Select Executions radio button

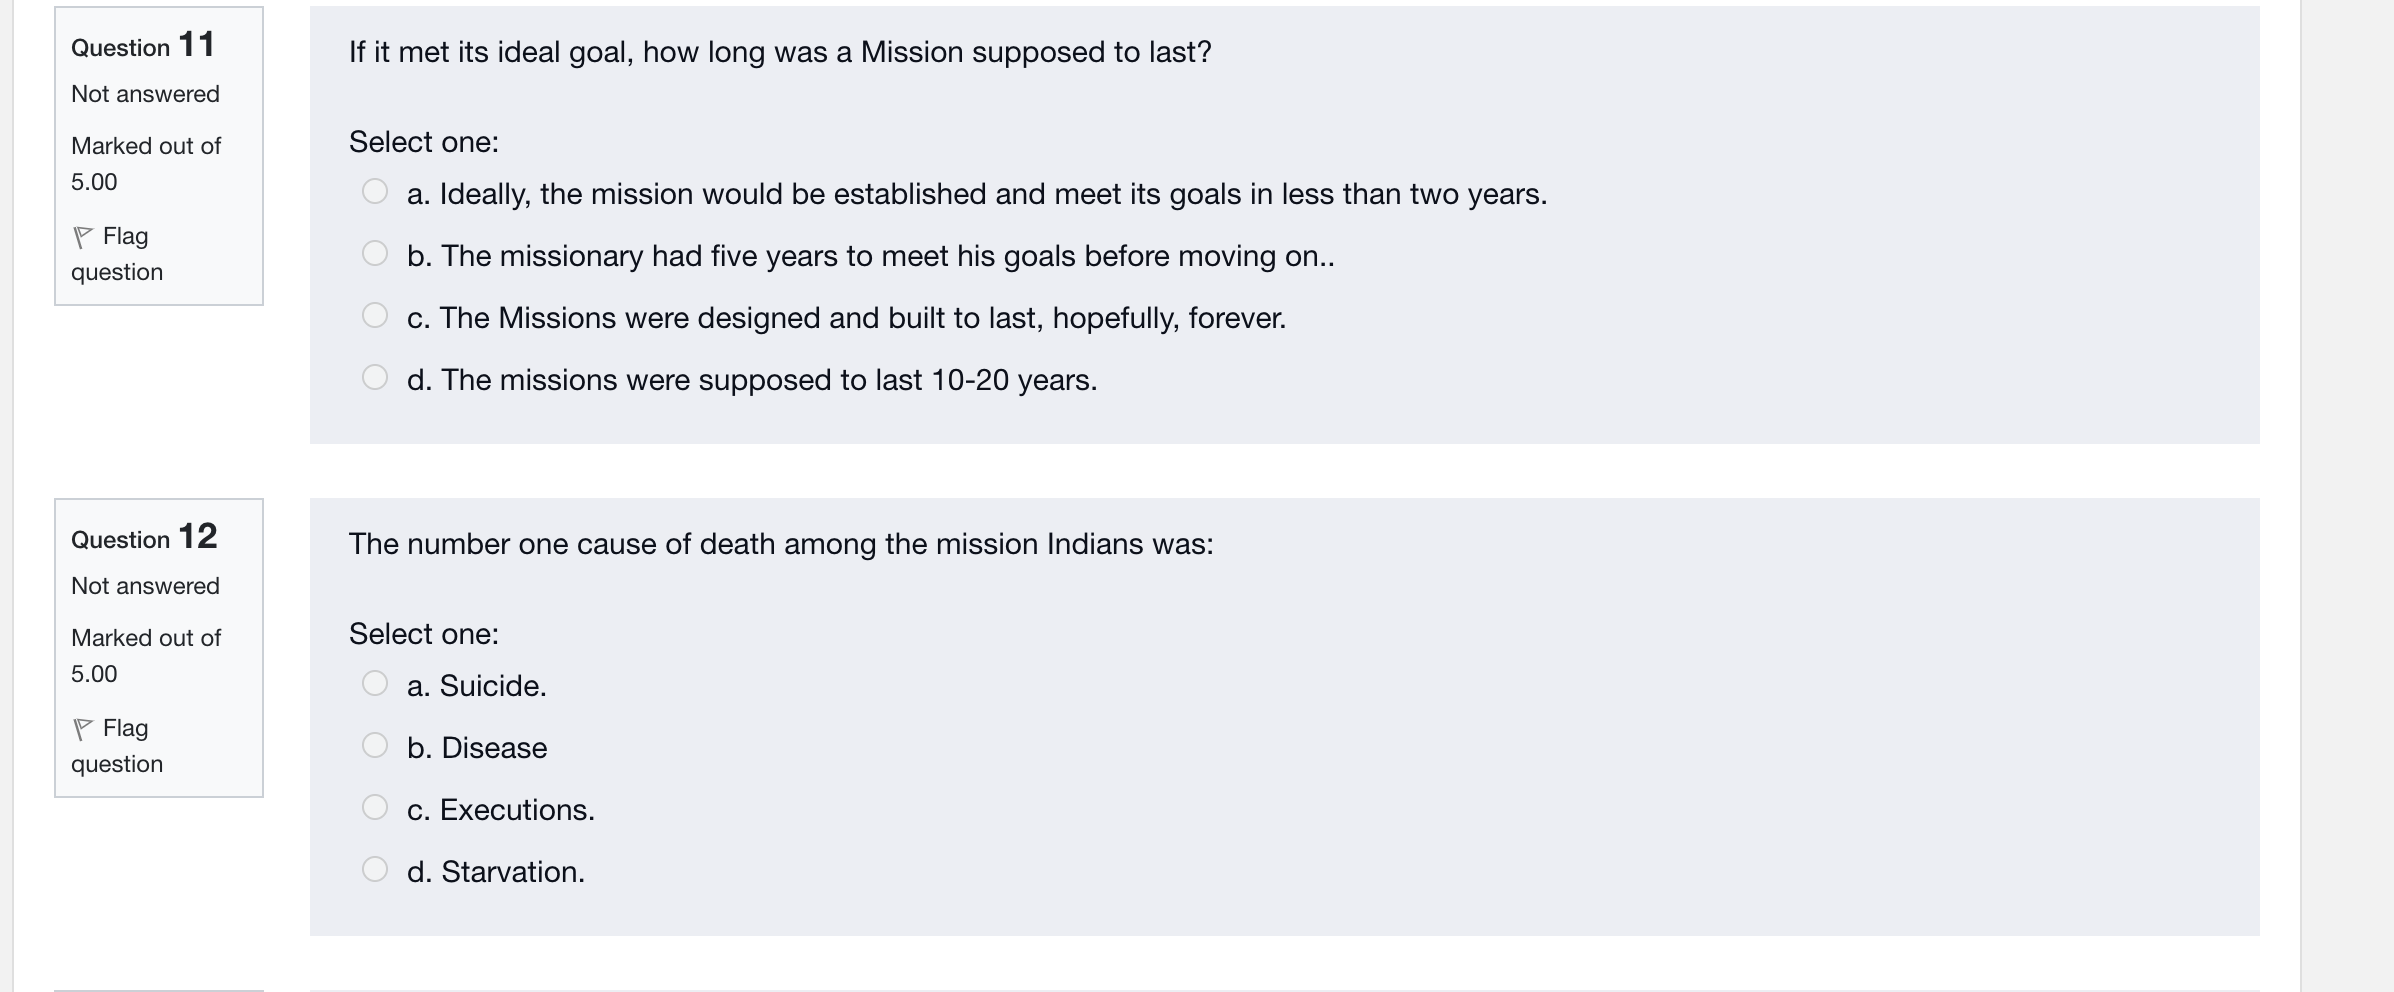click(375, 807)
